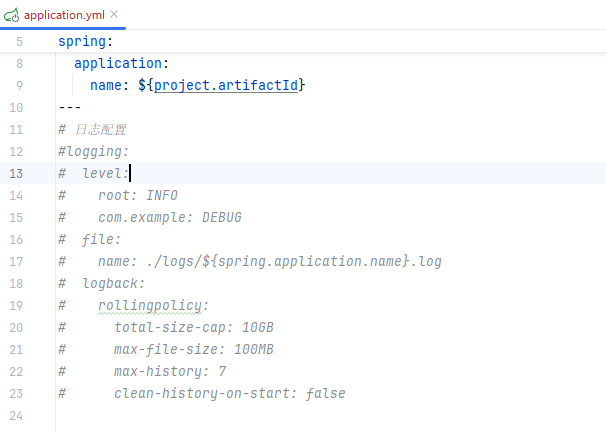Screen dimensions: 606x432
Task: Click line number 13 in the gutter
Action: click(x=15, y=173)
